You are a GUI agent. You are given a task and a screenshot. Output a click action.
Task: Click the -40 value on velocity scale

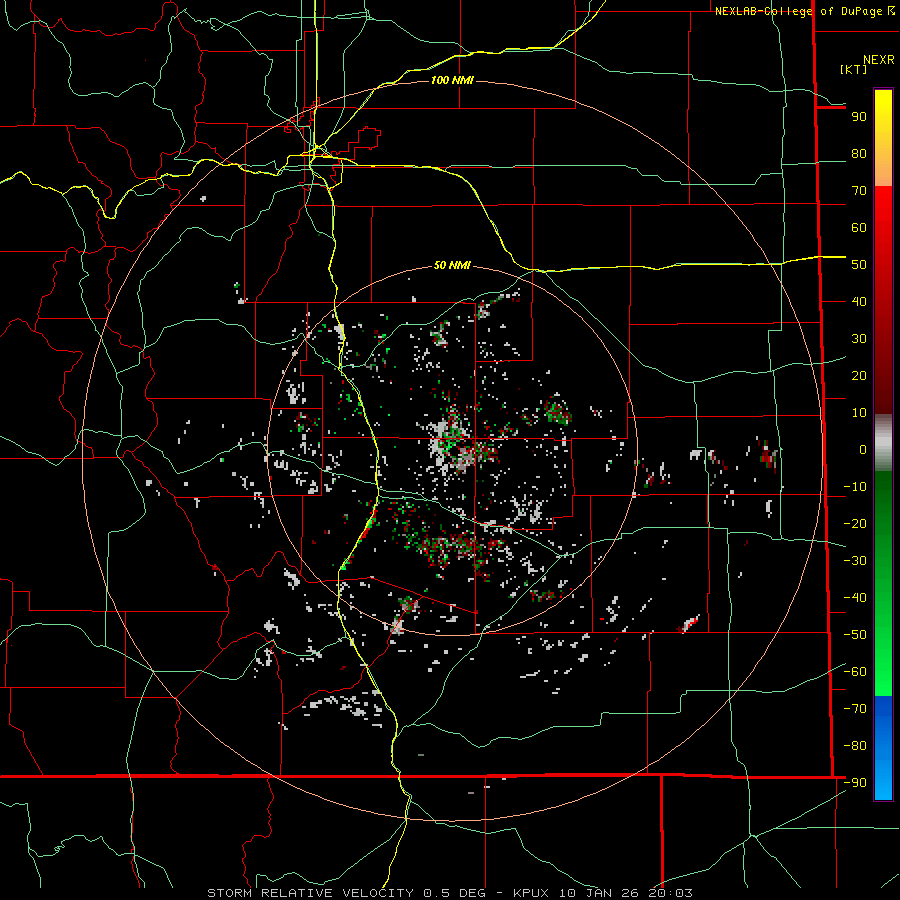[x=855, y=598]
